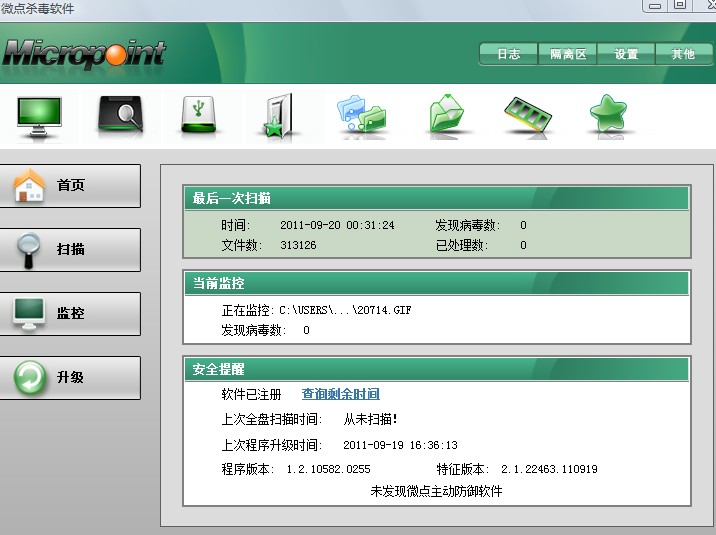This screenshot has height=535, width=716.
Task: Click the last scan time 2011-09-20 00:31:24
Action: tap(337, 225)
